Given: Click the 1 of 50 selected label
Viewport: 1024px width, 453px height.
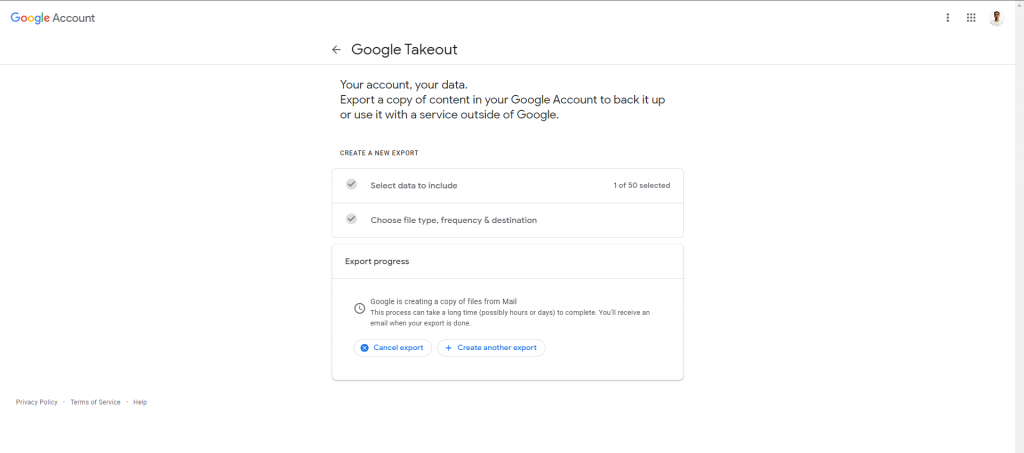Looking at the screenshot, I should pos(641,185).
